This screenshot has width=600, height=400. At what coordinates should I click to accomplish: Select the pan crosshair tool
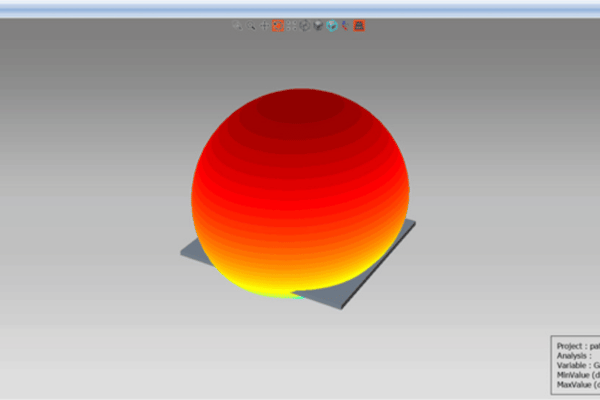click(x=264, y=26)
